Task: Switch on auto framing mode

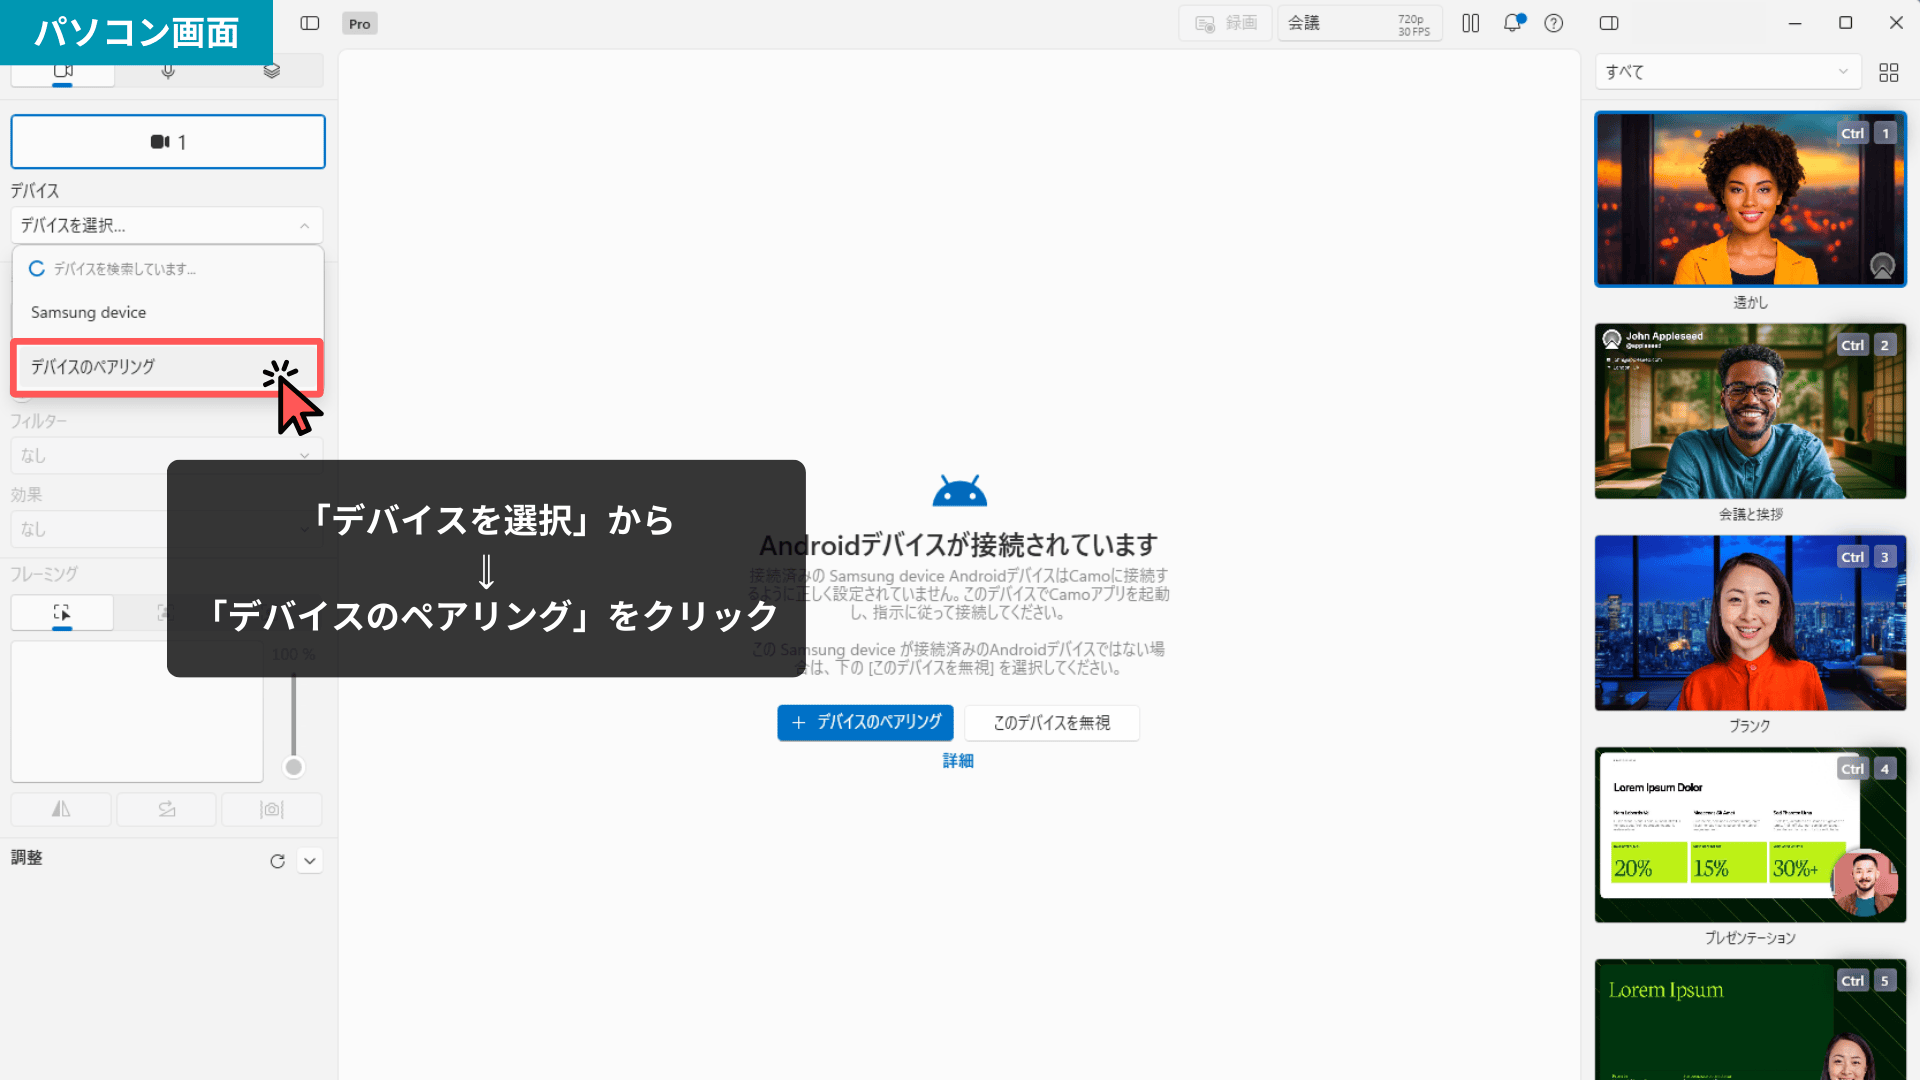Action: [165, 612]
